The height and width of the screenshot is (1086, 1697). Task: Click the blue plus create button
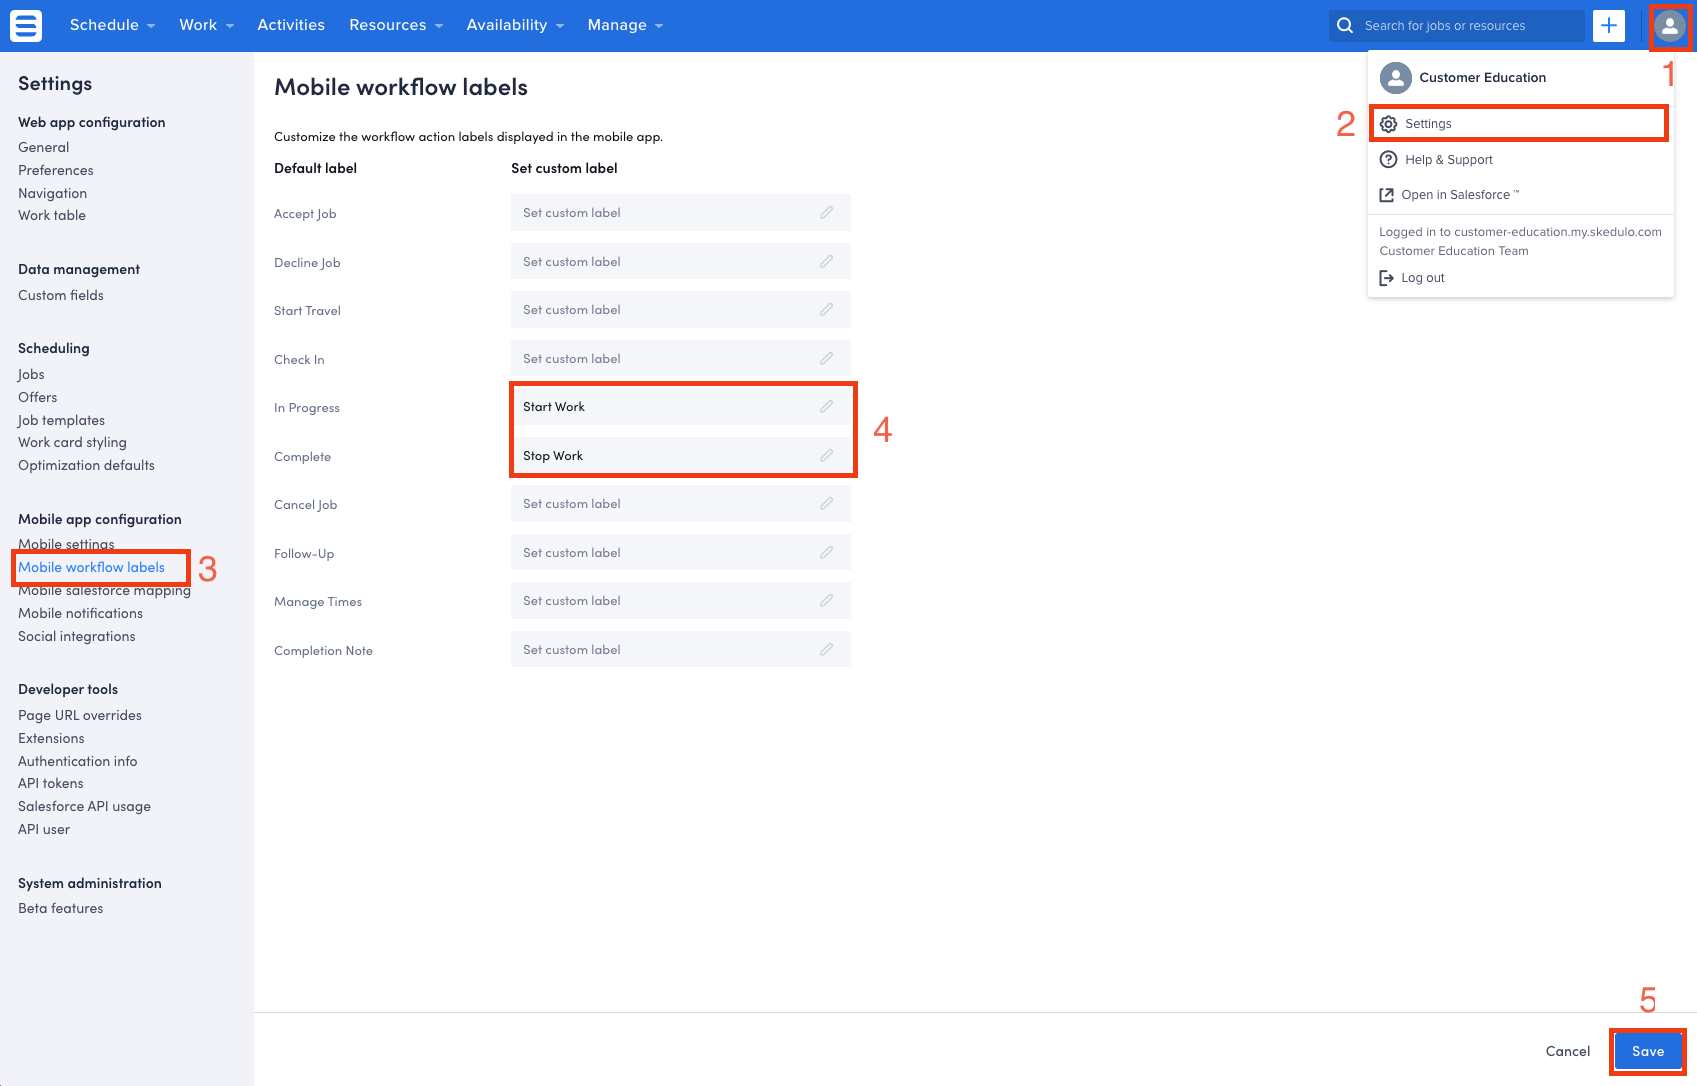click(1608, 26)
